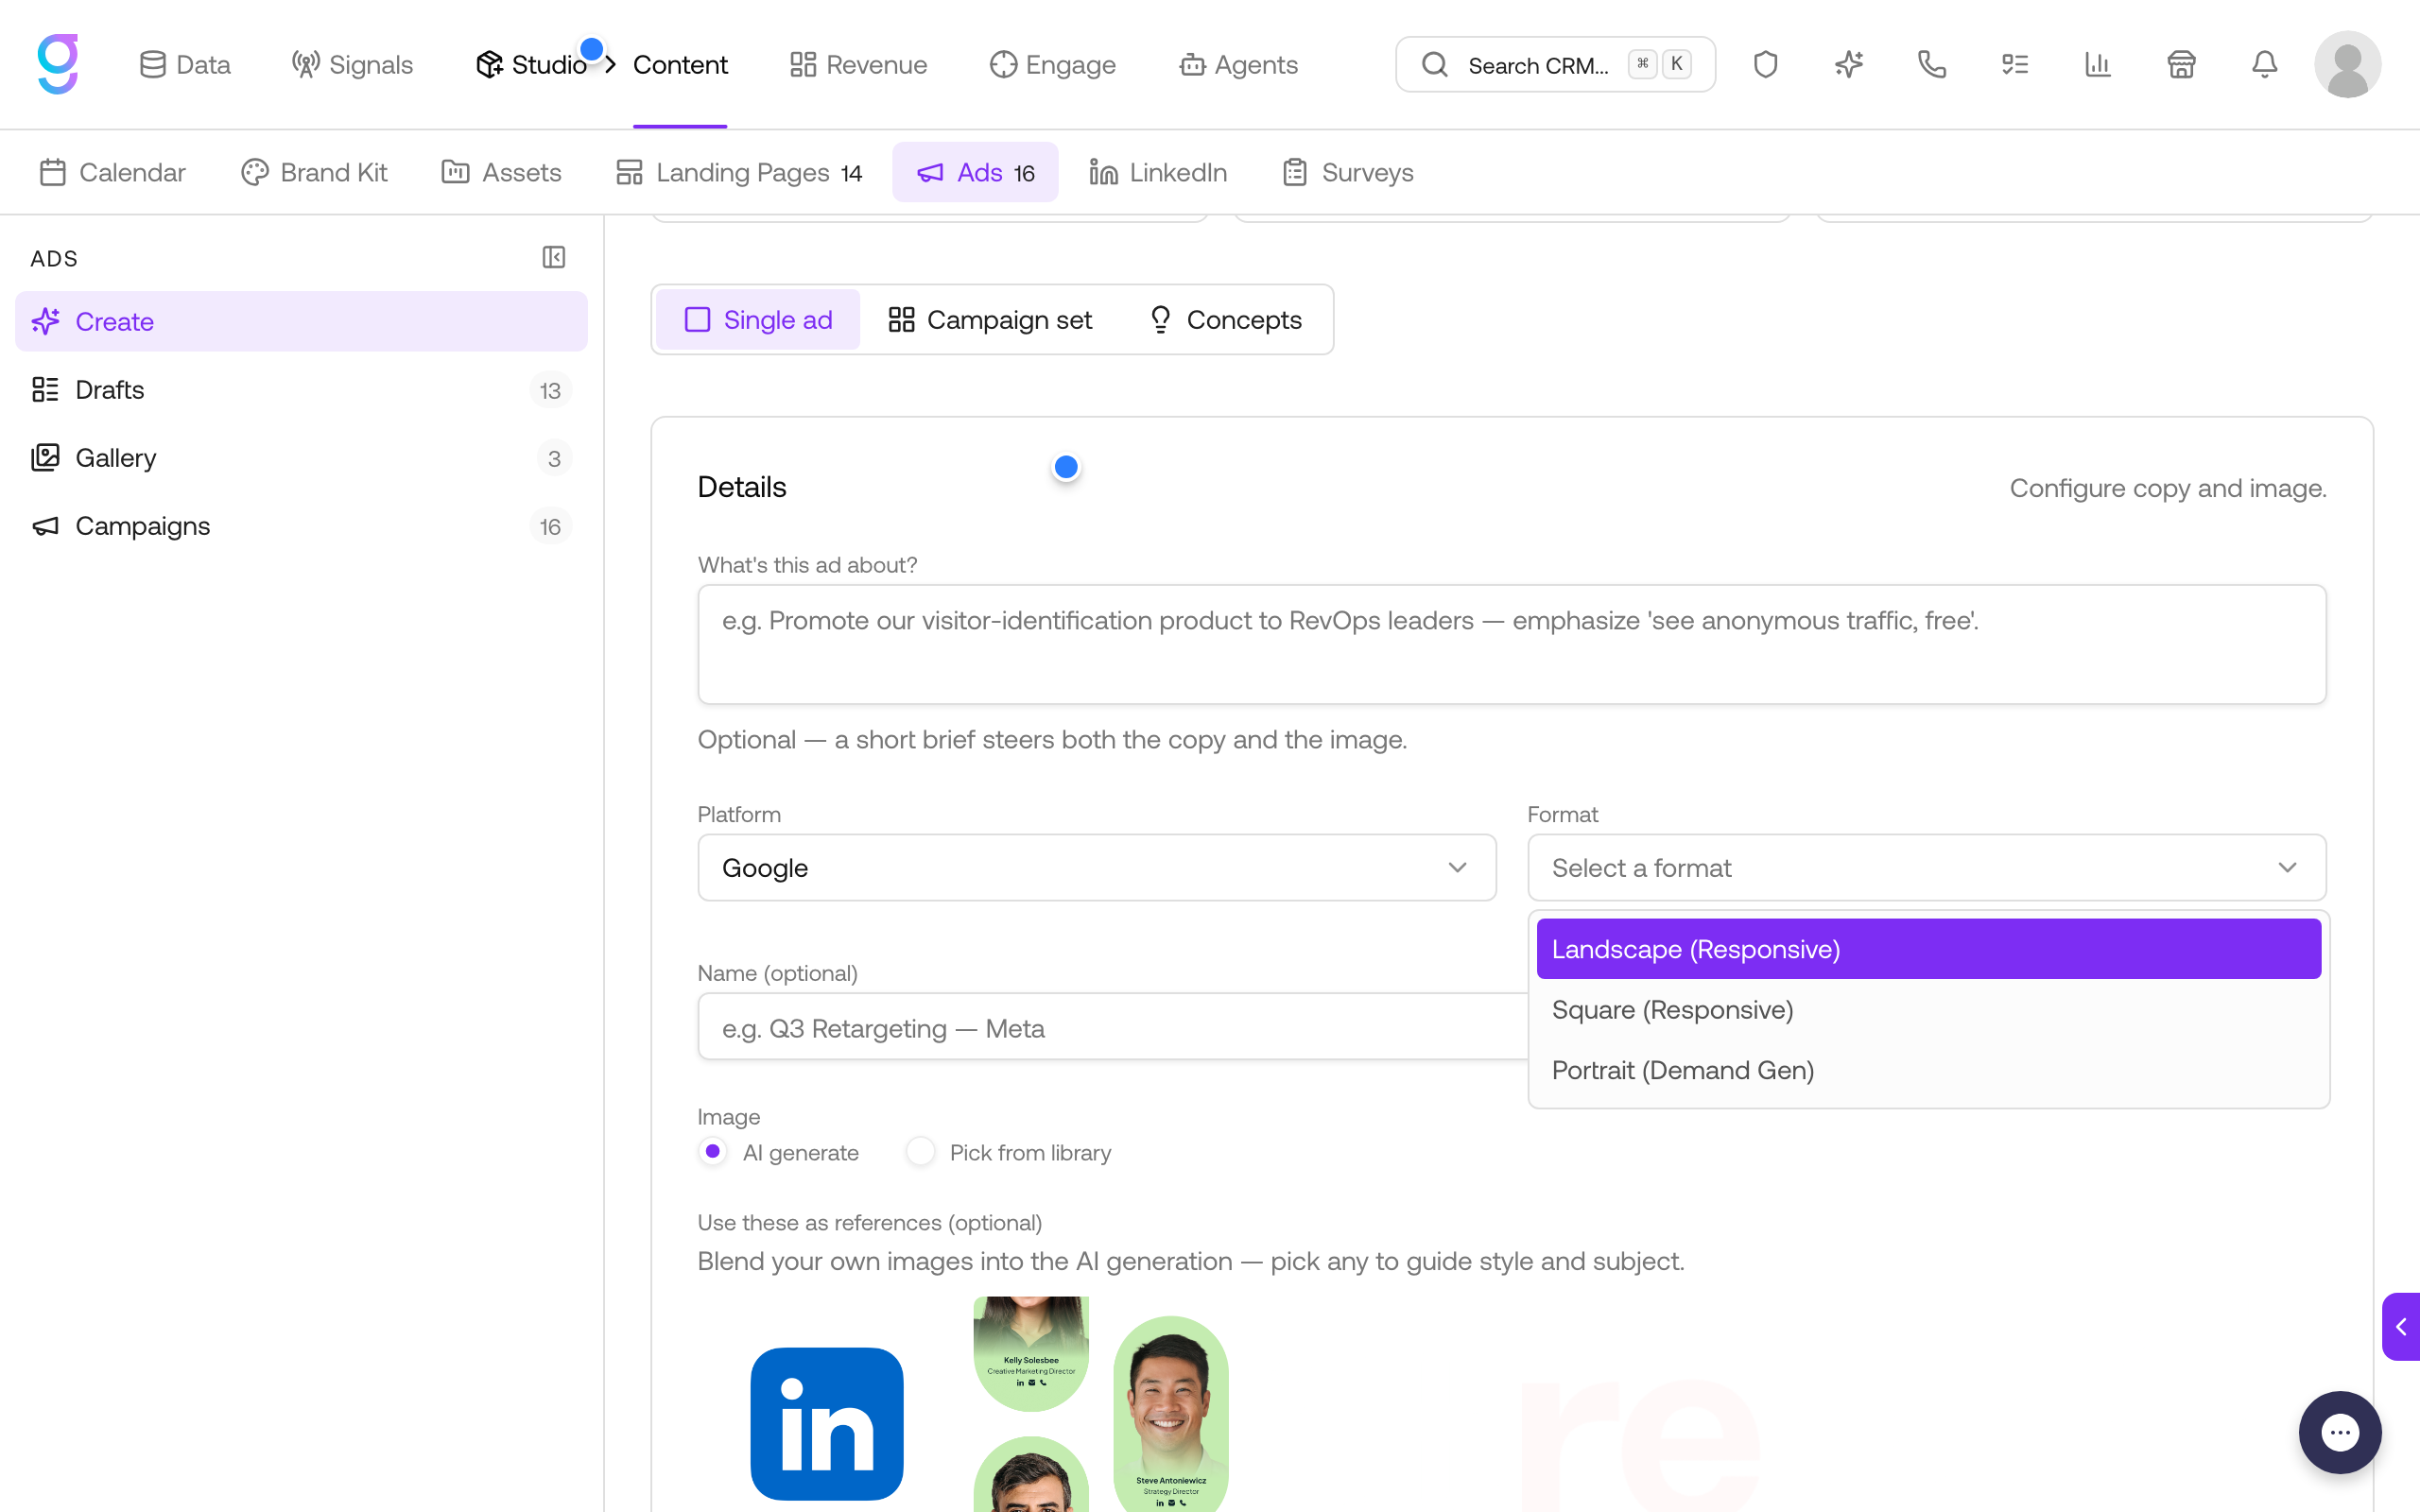Choose Portrait (Demand Gen) format

1928,1070
